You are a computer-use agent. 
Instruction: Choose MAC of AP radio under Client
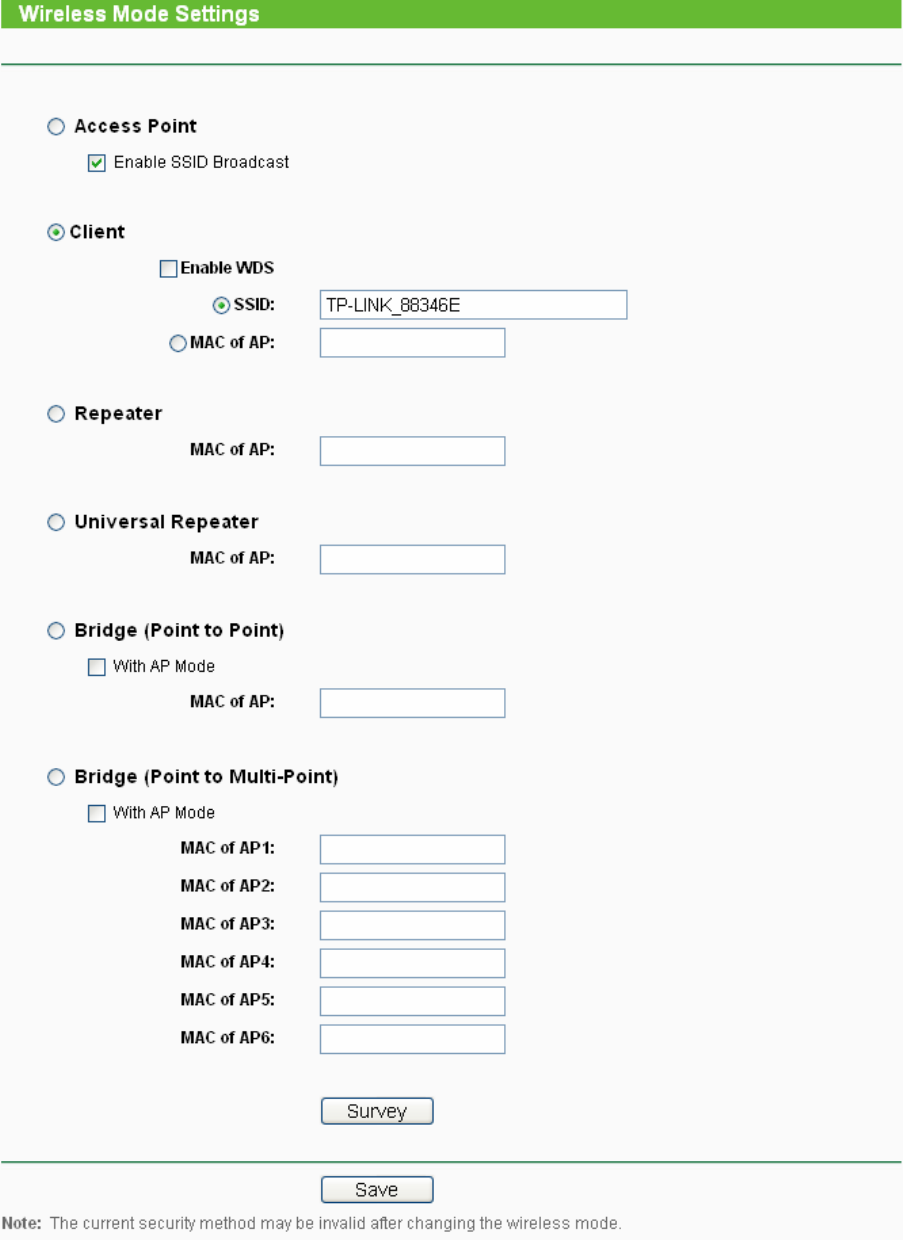click(178, 343)
